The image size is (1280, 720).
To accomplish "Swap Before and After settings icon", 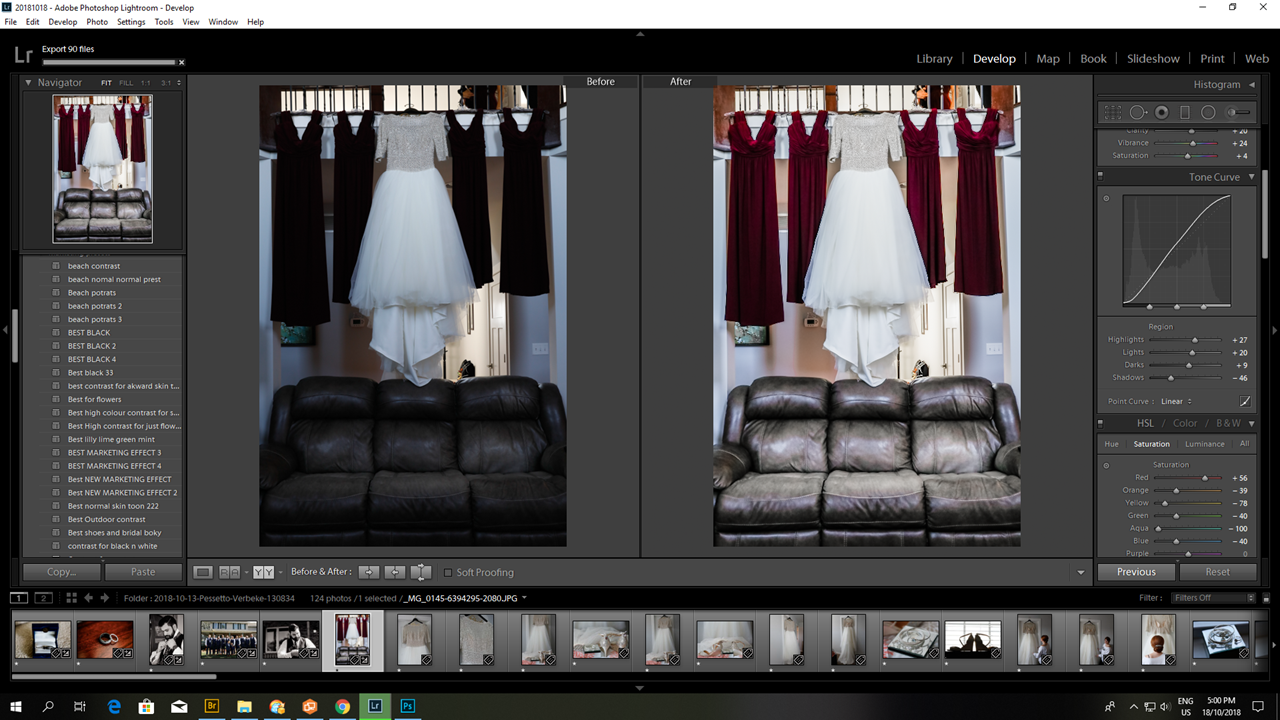I will (421, 572).
